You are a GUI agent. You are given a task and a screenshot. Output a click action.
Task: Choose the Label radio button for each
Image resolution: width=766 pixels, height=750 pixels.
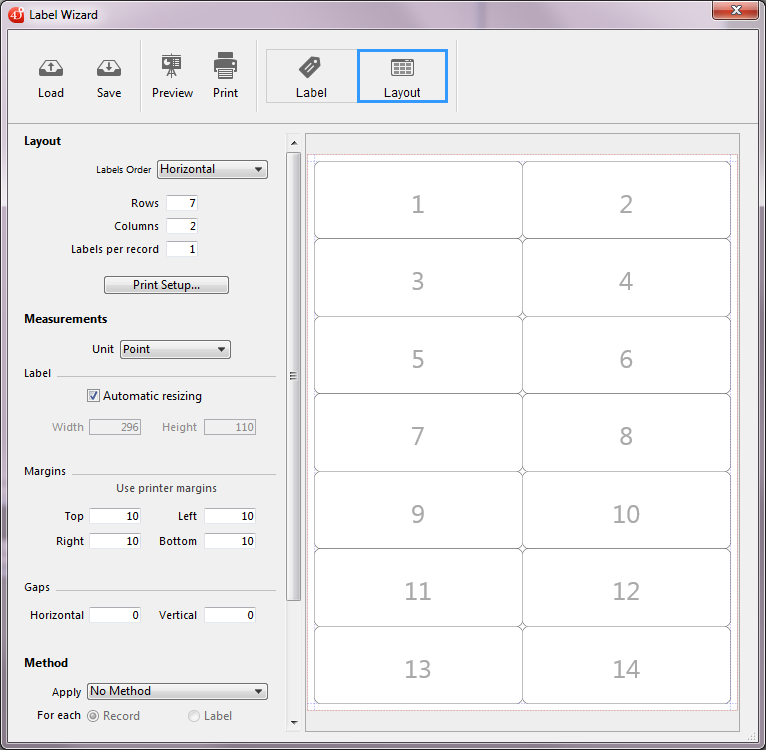coord(195,716)
